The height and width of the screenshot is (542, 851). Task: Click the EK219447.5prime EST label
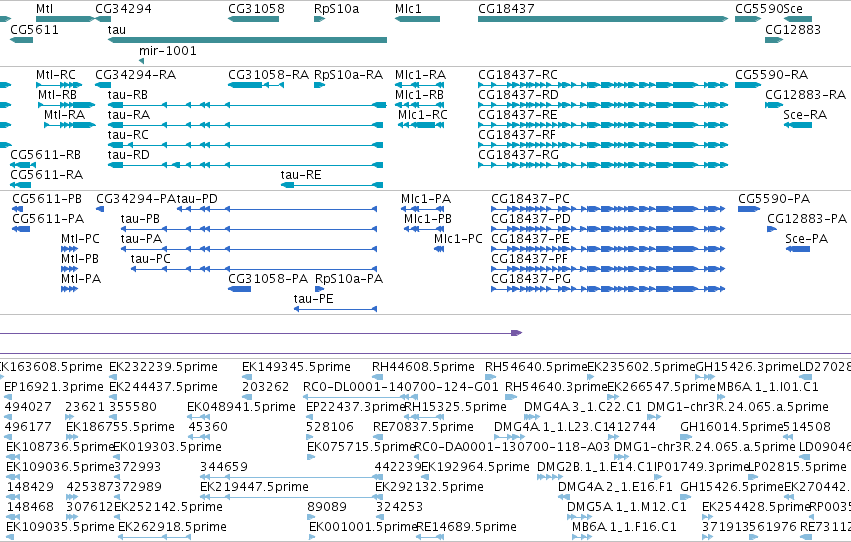coord(255,487)
